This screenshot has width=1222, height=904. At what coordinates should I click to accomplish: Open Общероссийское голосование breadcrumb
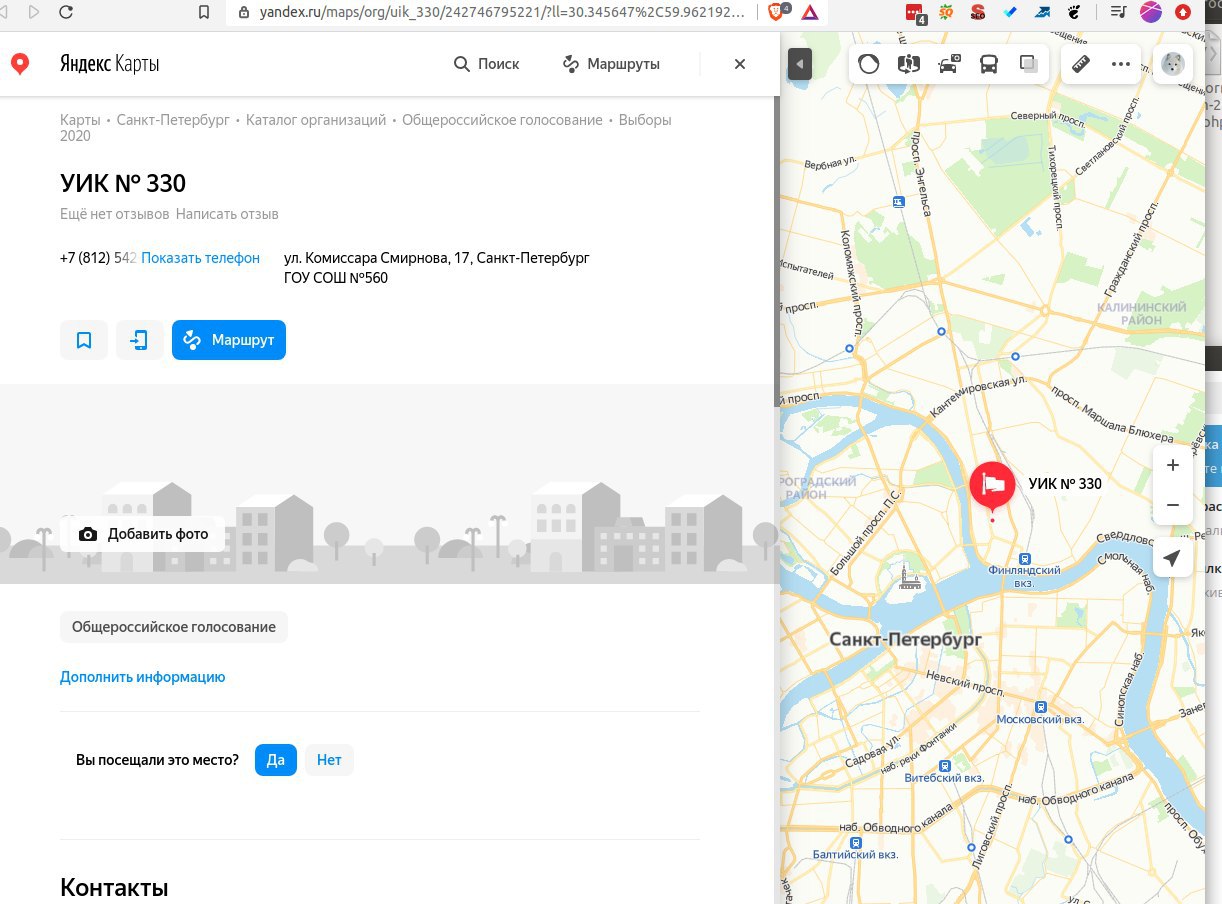coord(502,120)
